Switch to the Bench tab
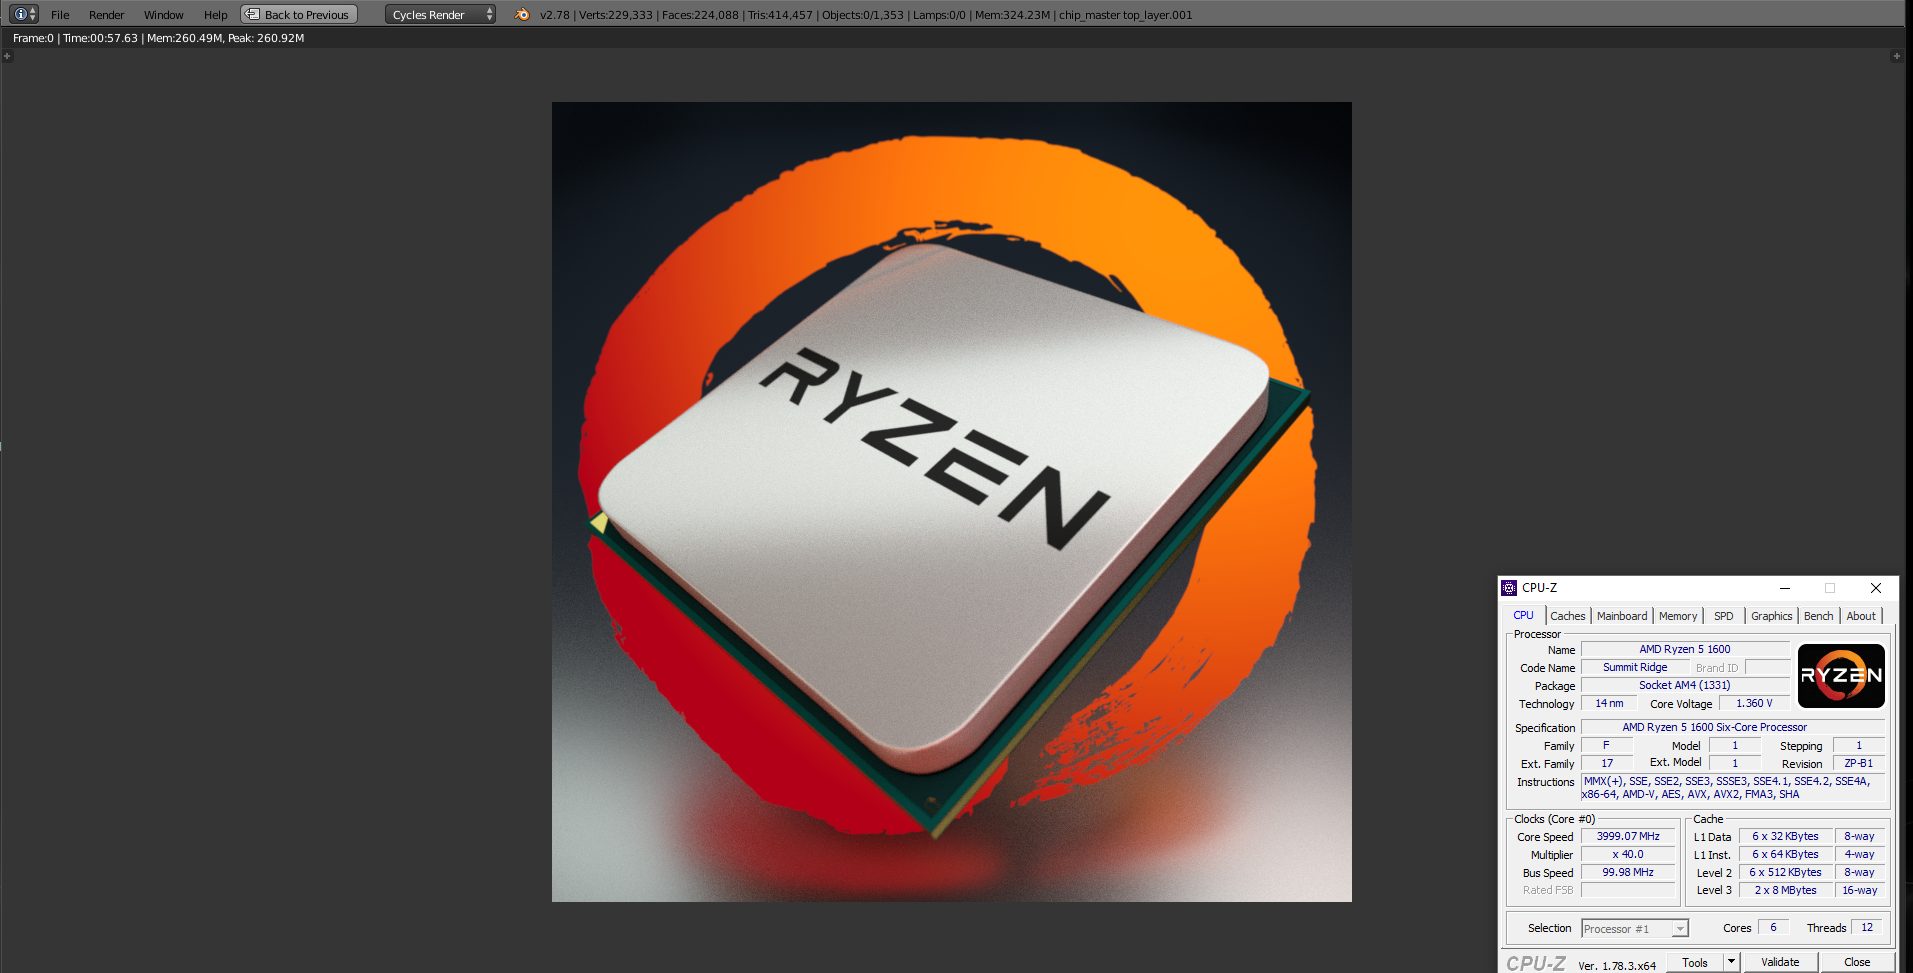The height and width of the screenshot is (973, 1913). coord(1818,616)
